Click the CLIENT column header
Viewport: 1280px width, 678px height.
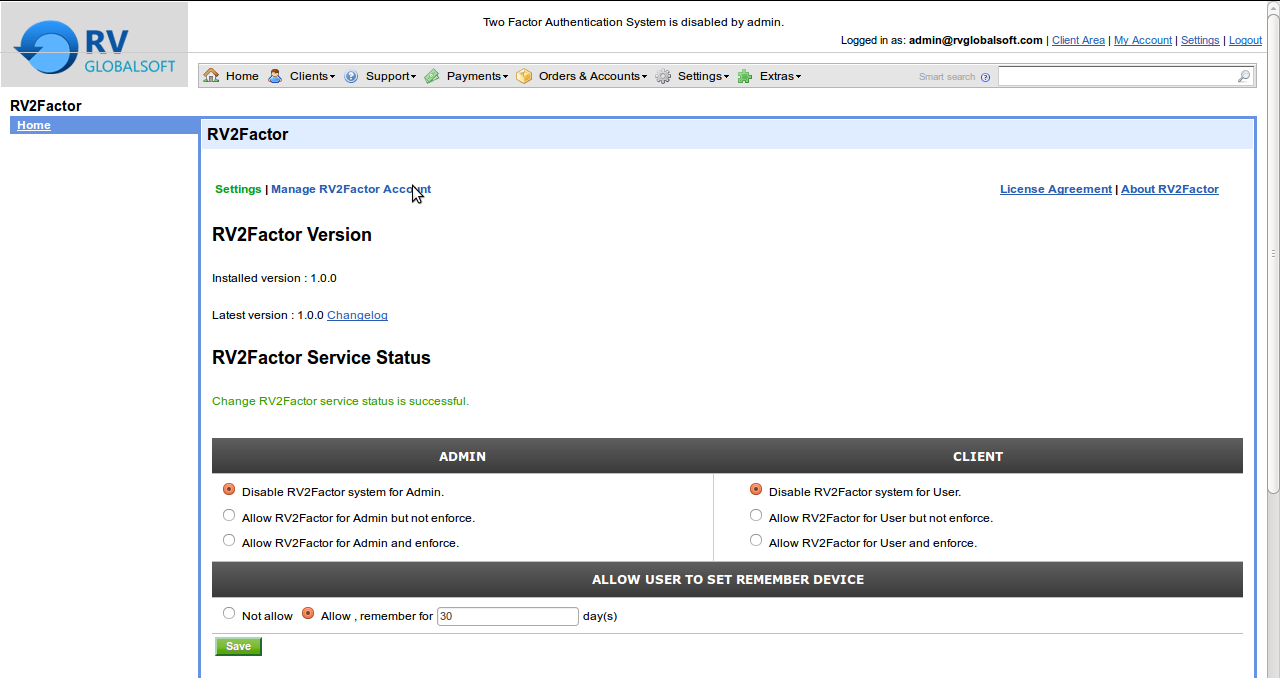pyautogui.click(x=978, y=456)
